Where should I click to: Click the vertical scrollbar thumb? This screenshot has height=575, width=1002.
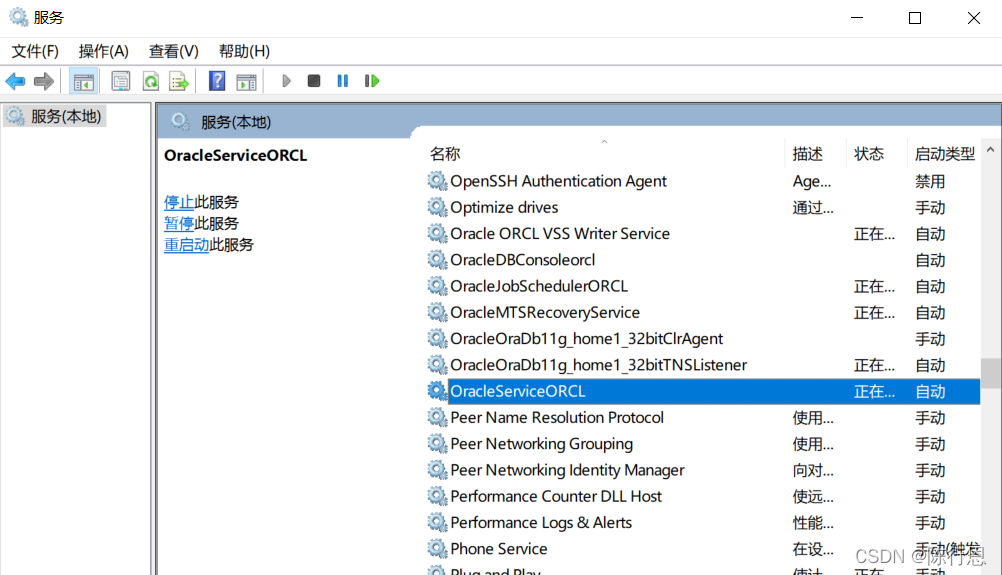coord(991,373)
